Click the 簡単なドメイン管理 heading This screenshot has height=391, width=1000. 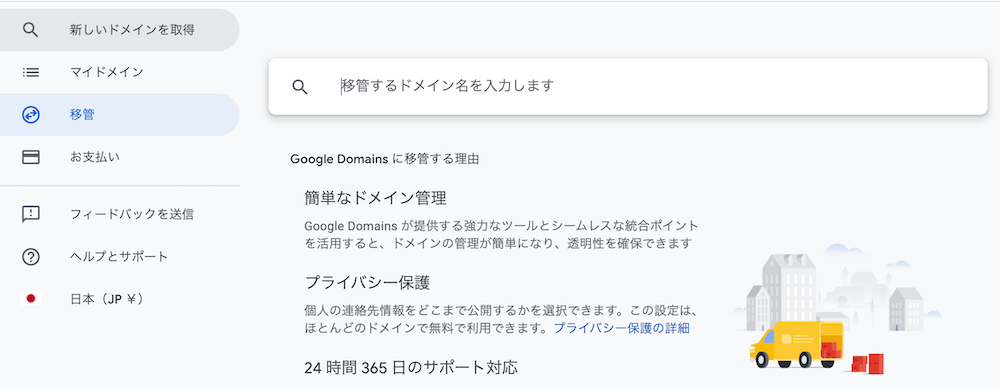[x=376, y=198]
